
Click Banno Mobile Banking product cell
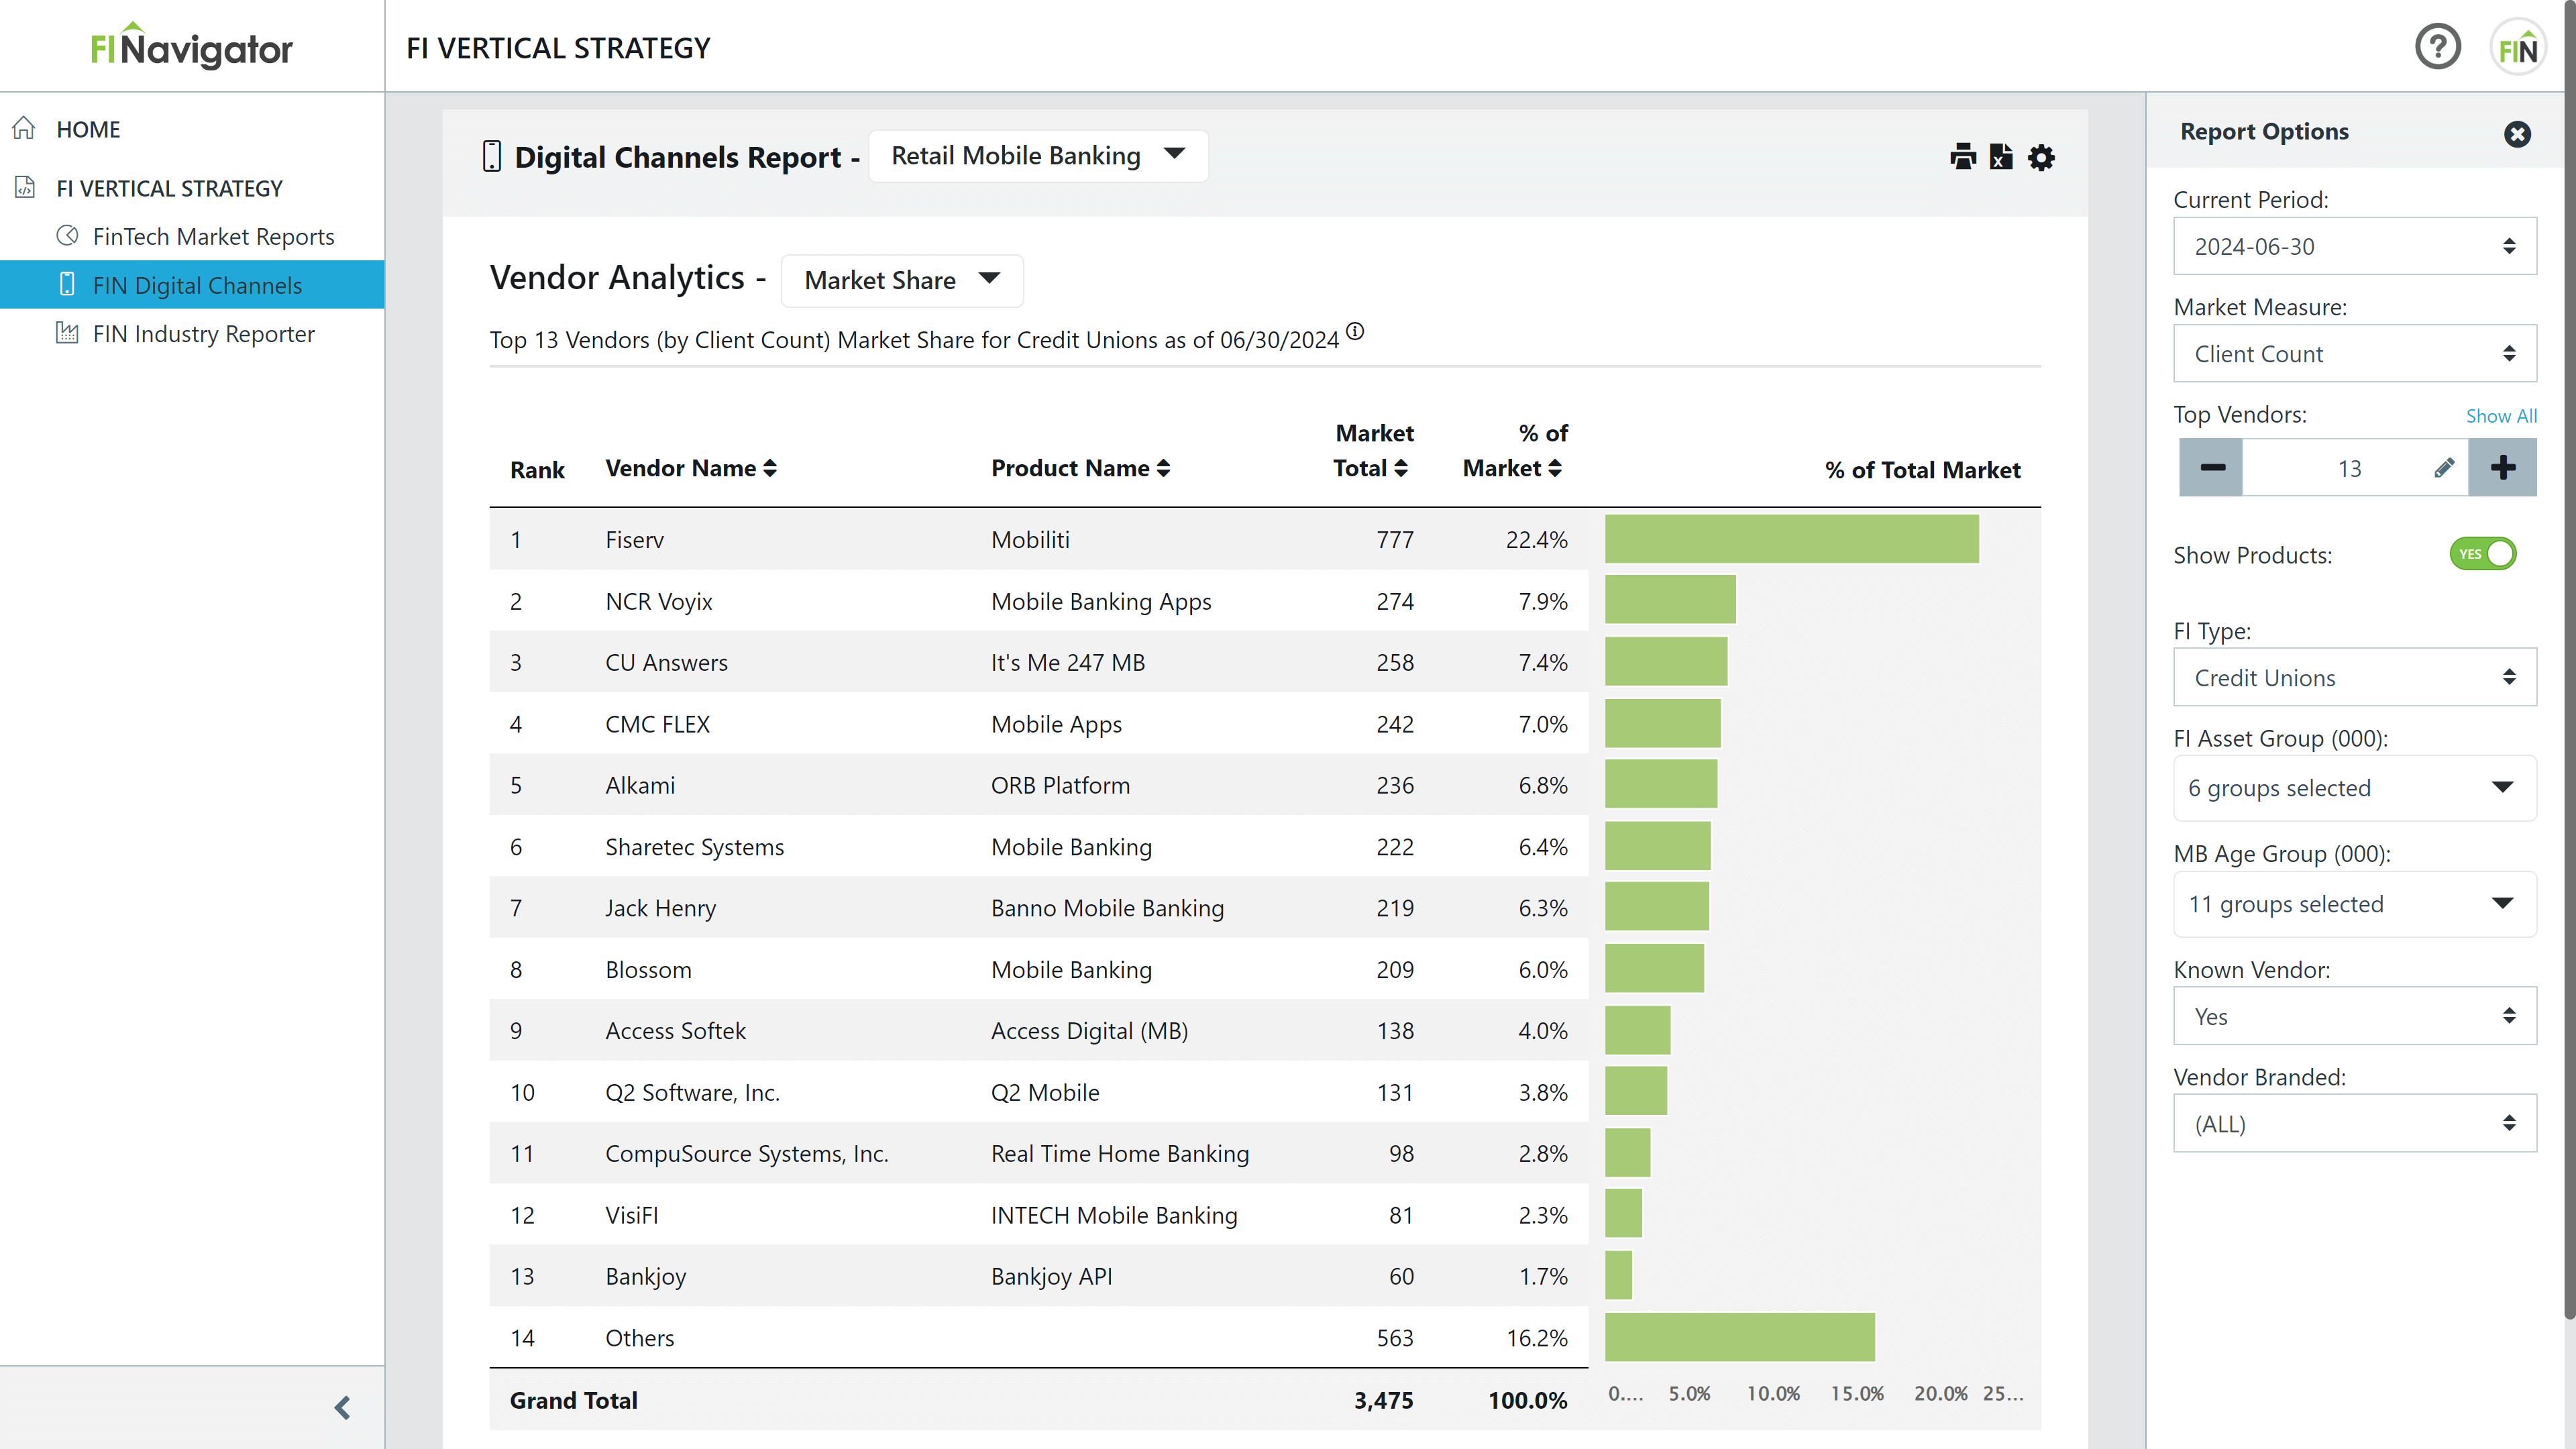tap(1107, 908)
